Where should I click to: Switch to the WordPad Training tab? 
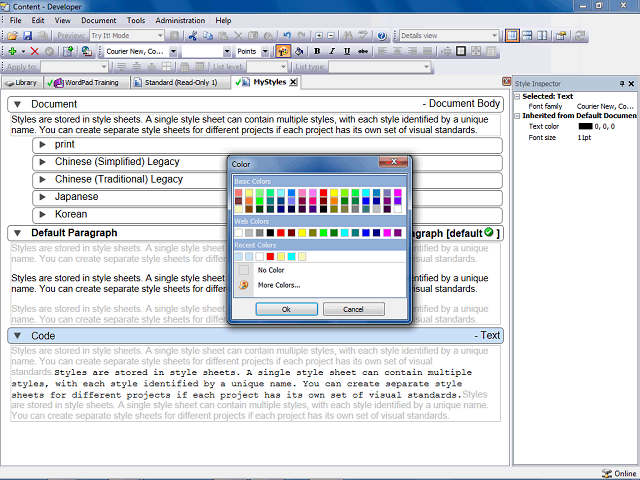pyautogui.click(x=87, y=83)
